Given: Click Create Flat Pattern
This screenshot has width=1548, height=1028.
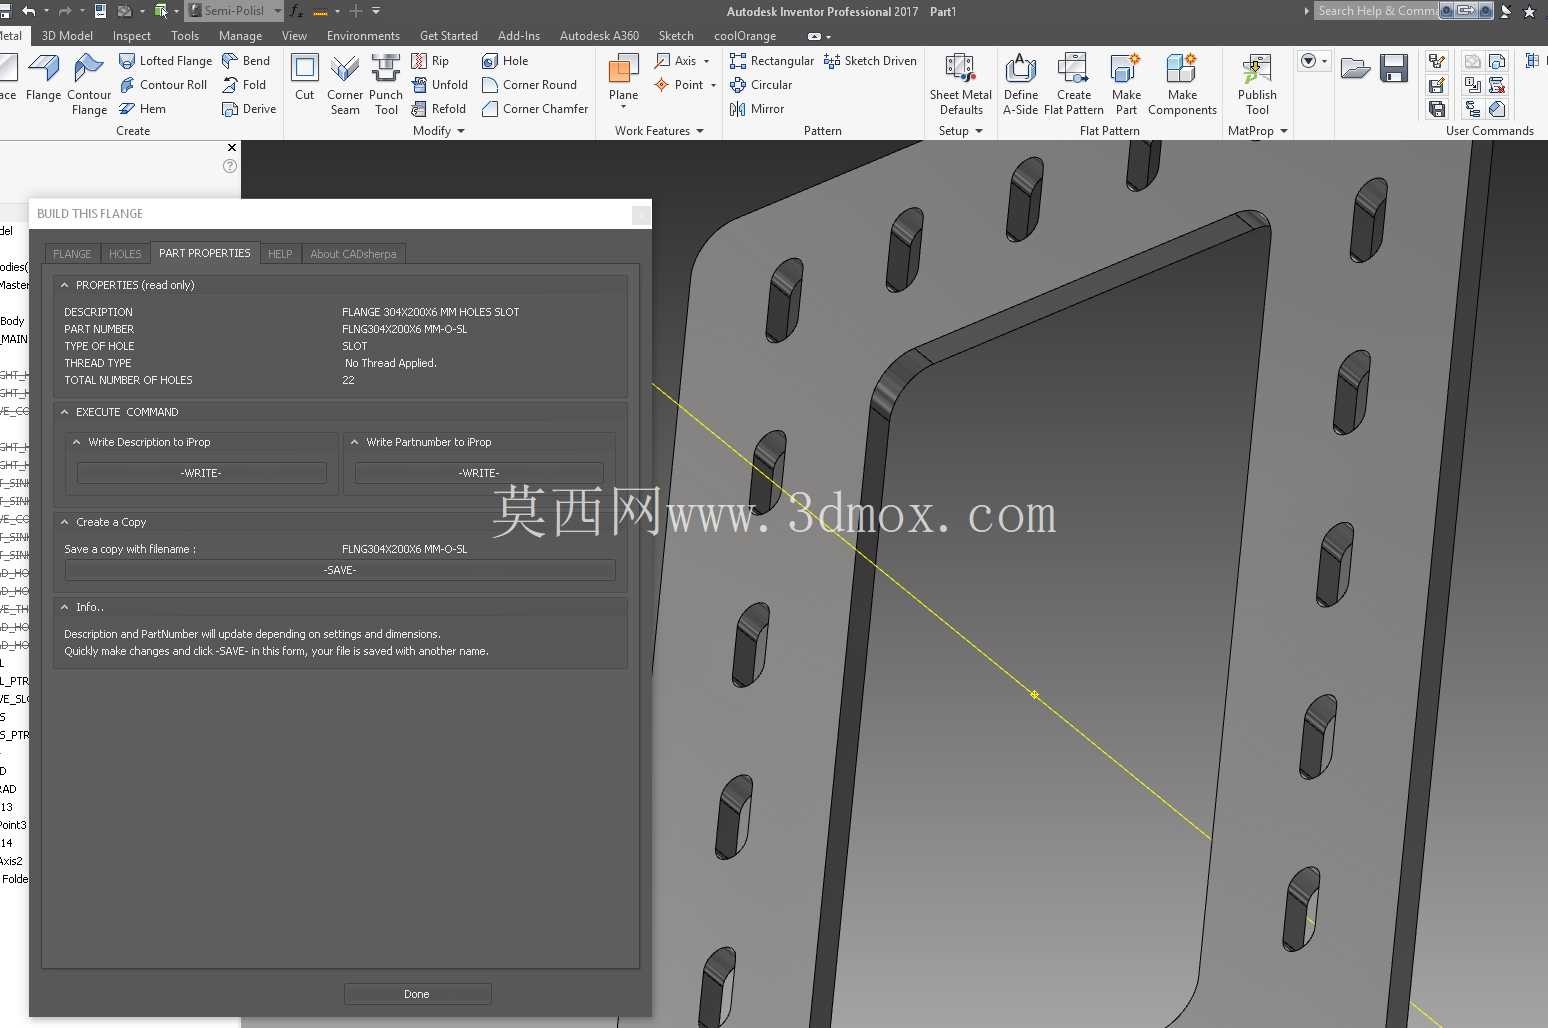Looking at the screenshot, I should point(1074,84).
